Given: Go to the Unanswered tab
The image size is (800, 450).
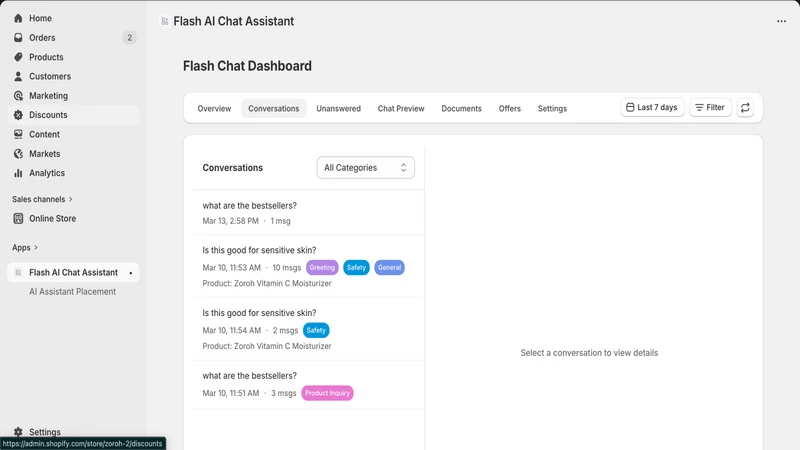Looking at the screenshot, I should 338,109.
